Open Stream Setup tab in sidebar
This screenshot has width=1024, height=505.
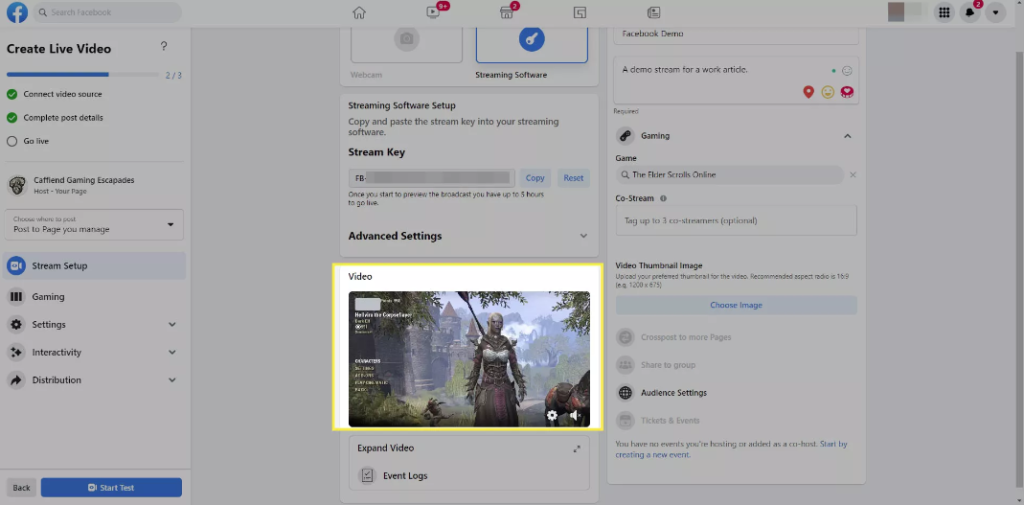click(x=94, y=266)
